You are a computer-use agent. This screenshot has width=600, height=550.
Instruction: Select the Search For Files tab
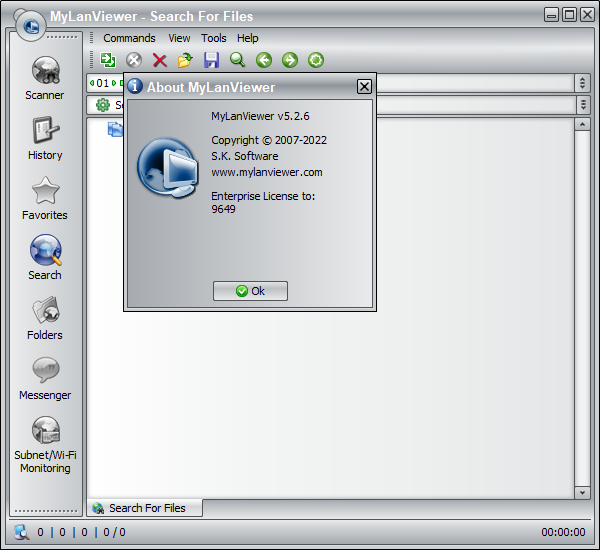pyautogui.click(x=145, y=508)
